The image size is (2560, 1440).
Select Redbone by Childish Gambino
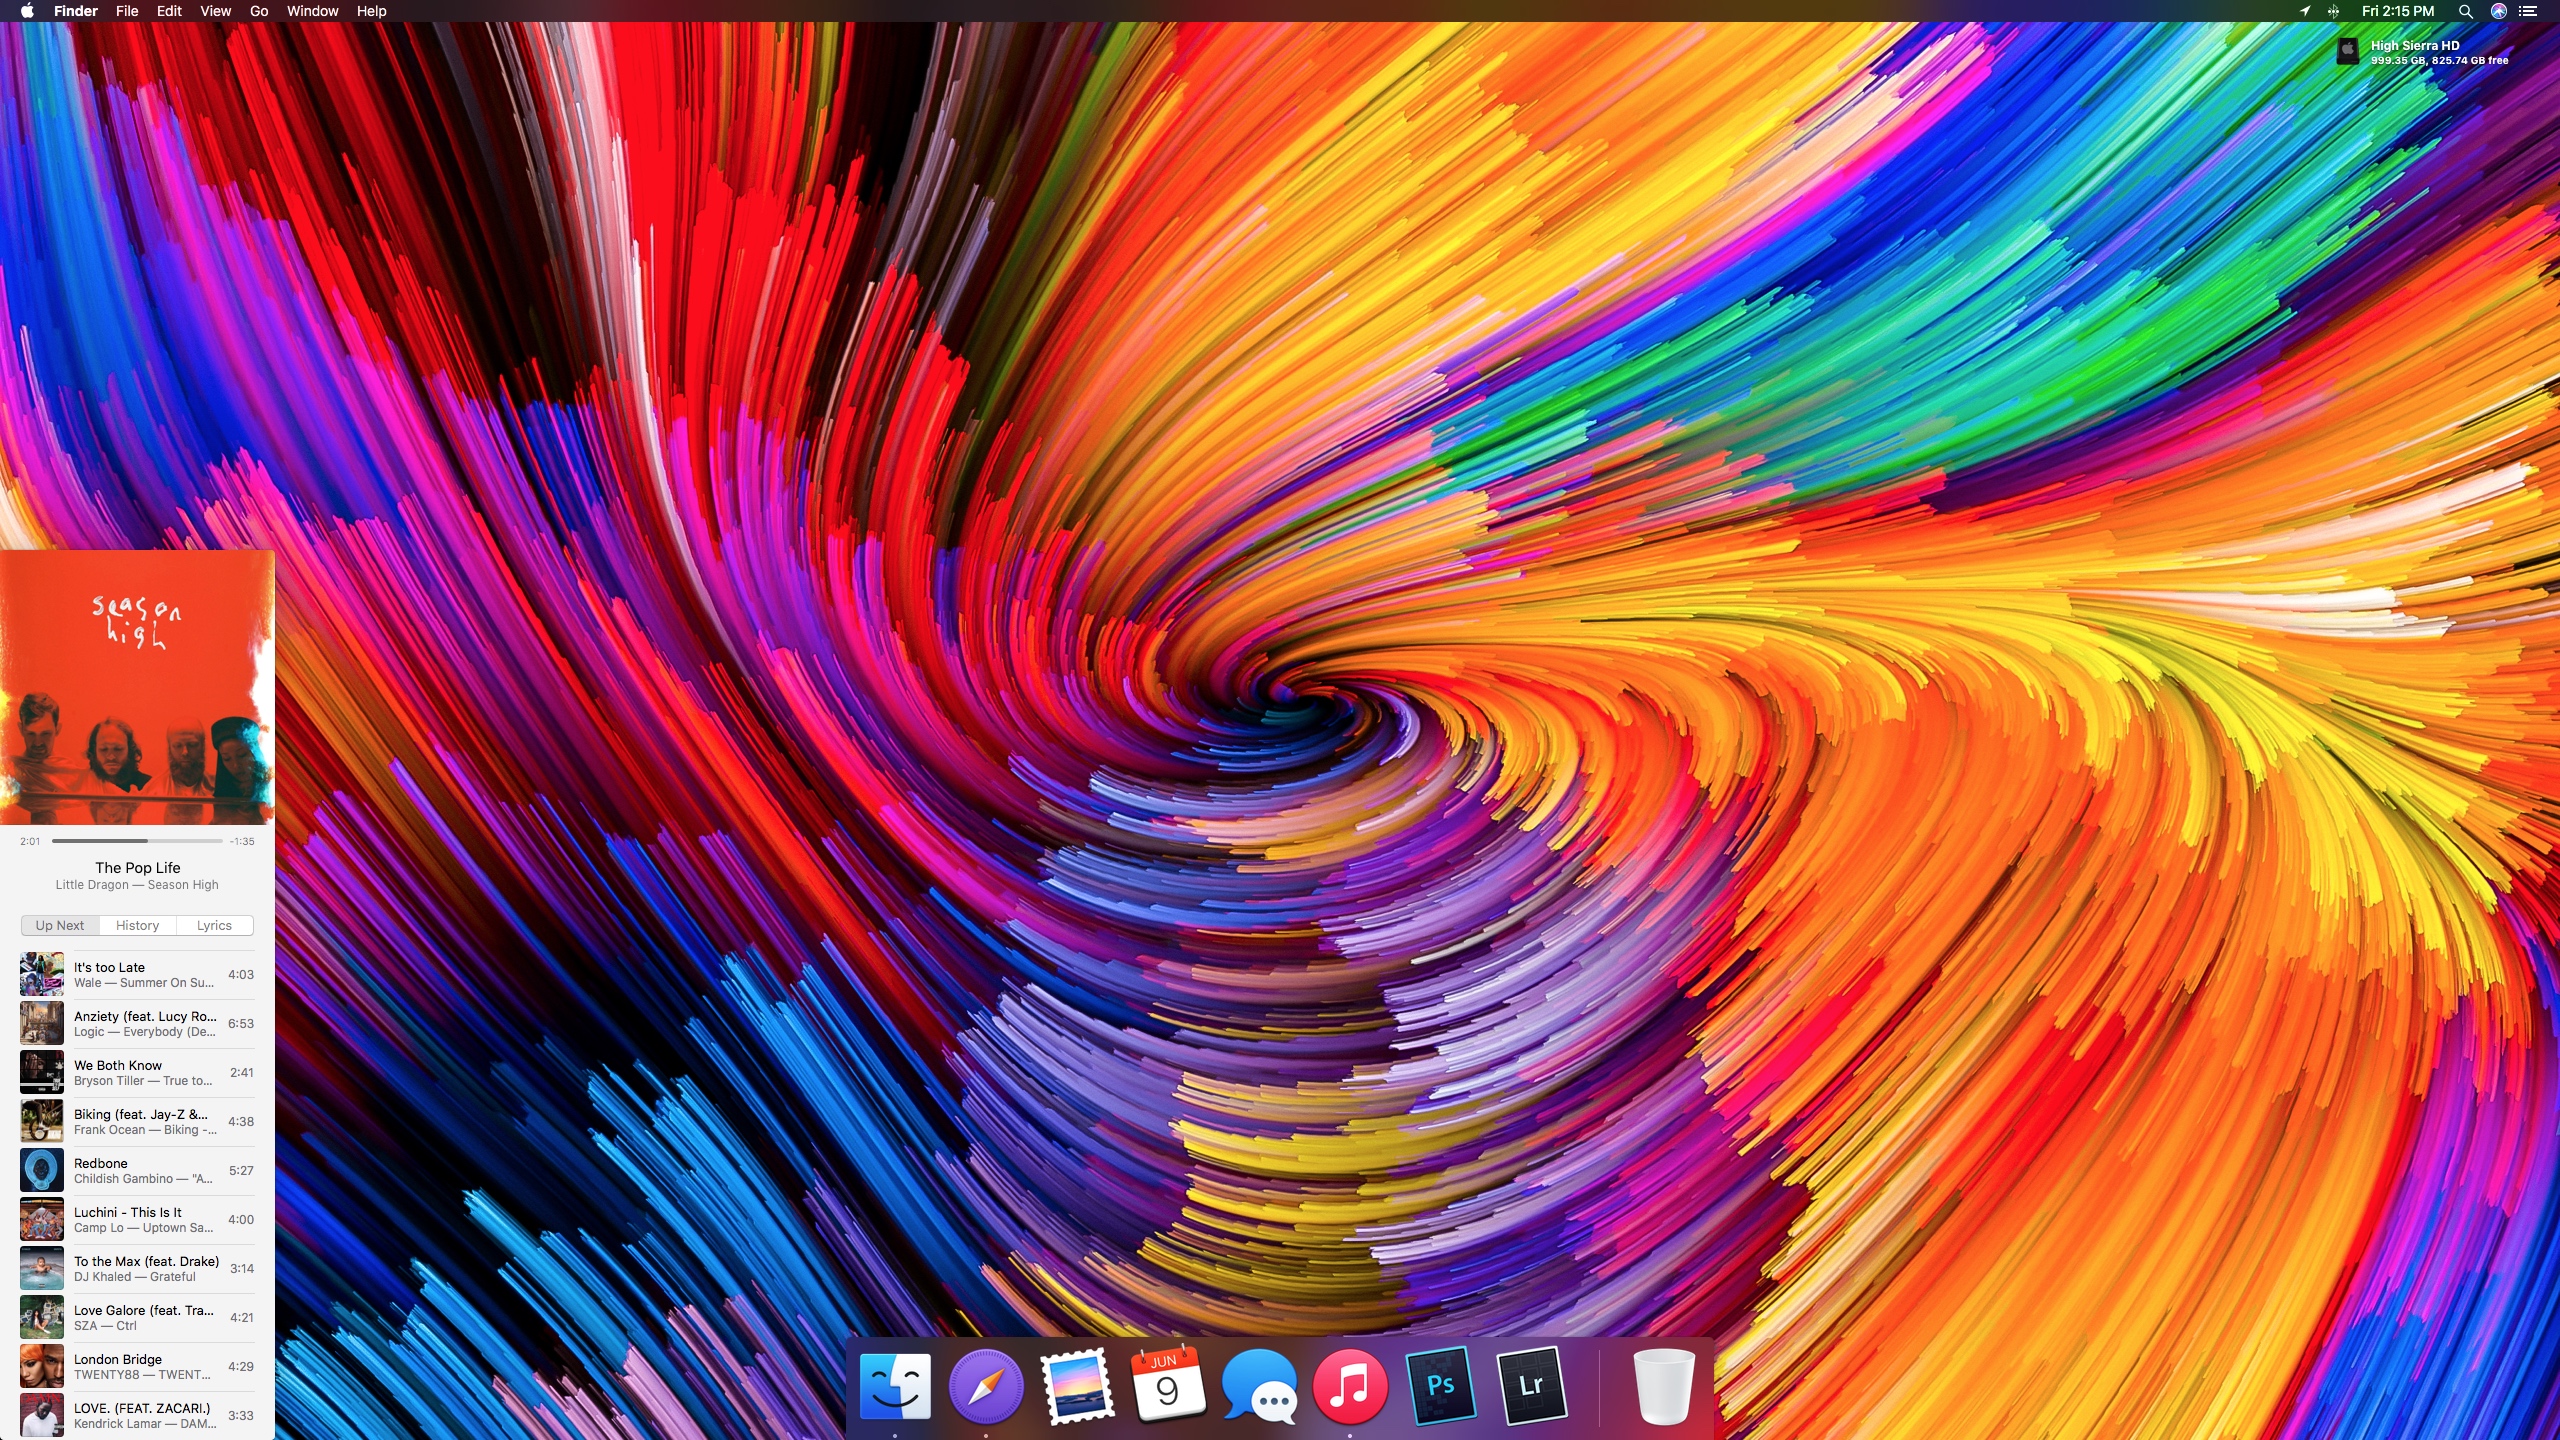pyautogui.click(x=137, y=1170)
